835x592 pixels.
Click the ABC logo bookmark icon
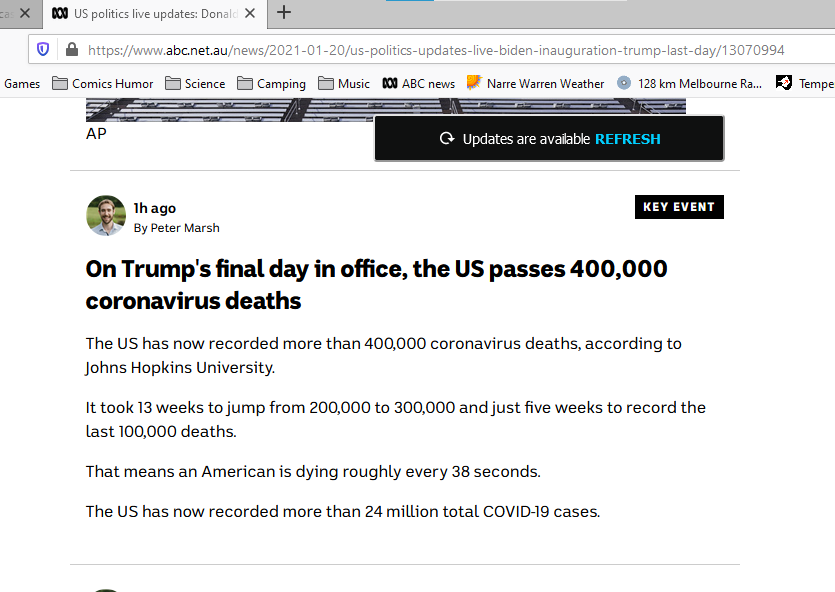[390, 83]
